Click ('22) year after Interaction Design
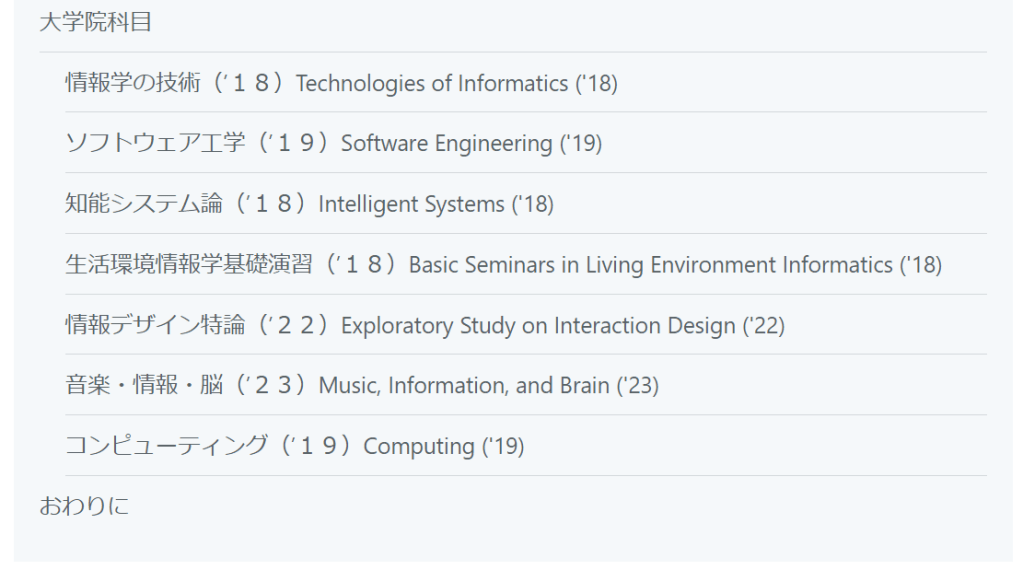Viewport: 1023px width, 570px height. (x=763, y=326)
